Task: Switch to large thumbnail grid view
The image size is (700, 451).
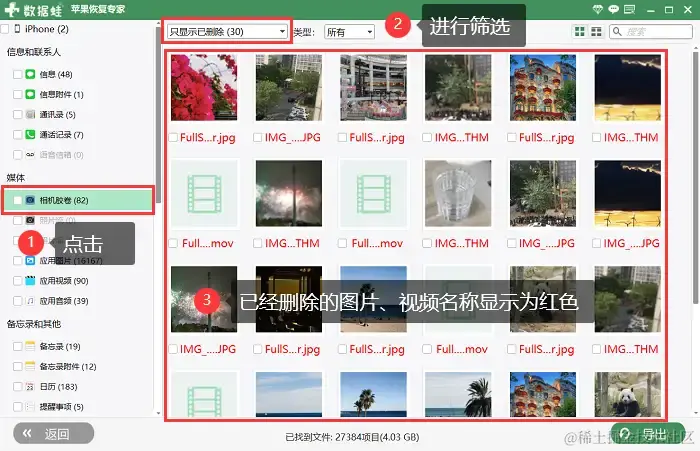Action: [x=579, y=31]
